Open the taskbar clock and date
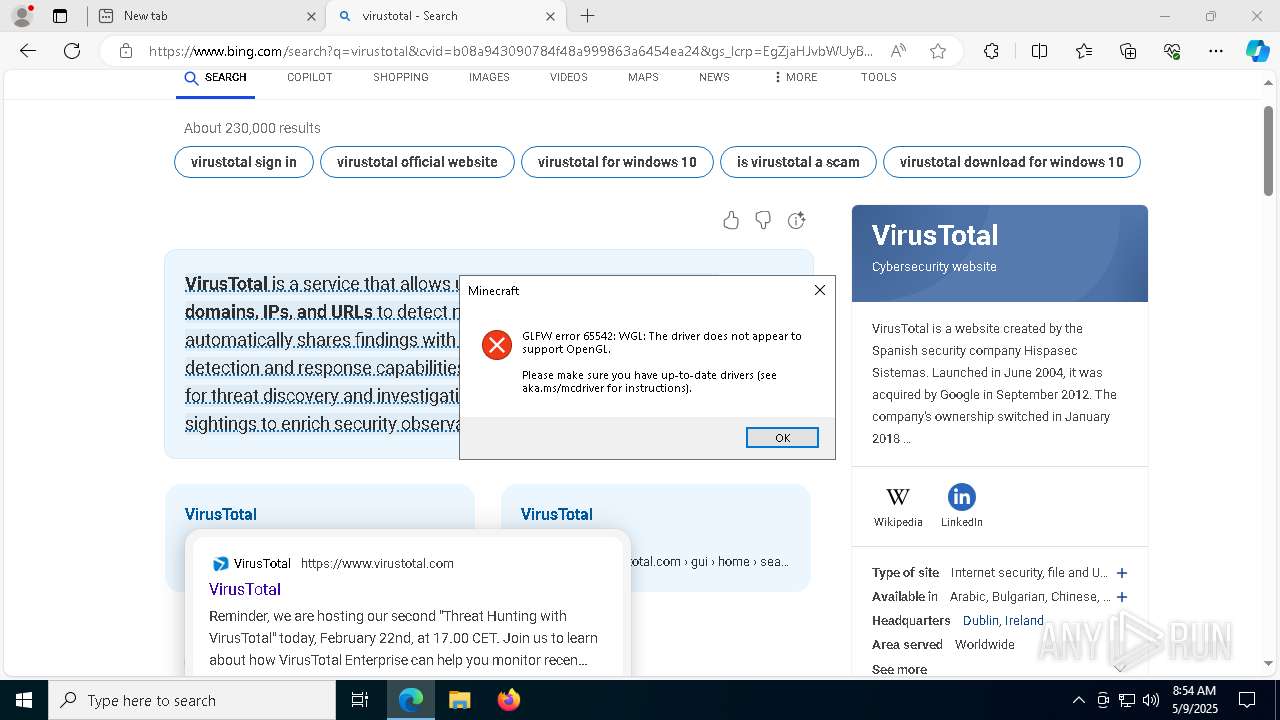 (1193, 700)
